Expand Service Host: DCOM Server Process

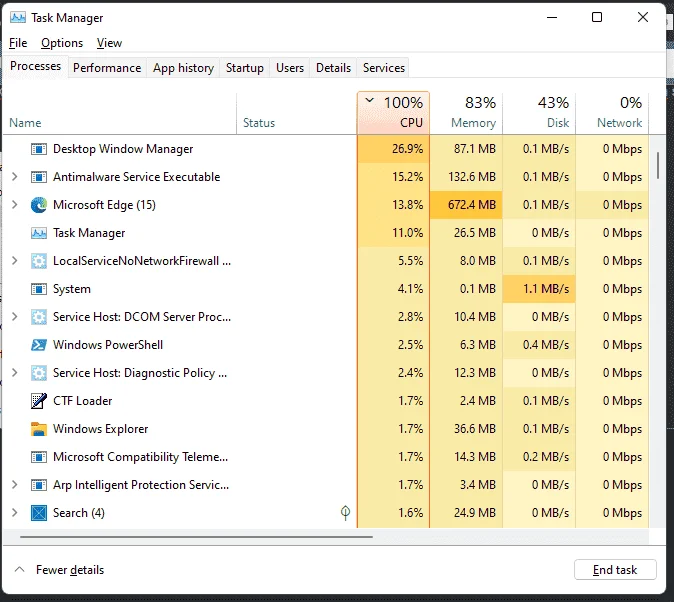tap(15, 316)
